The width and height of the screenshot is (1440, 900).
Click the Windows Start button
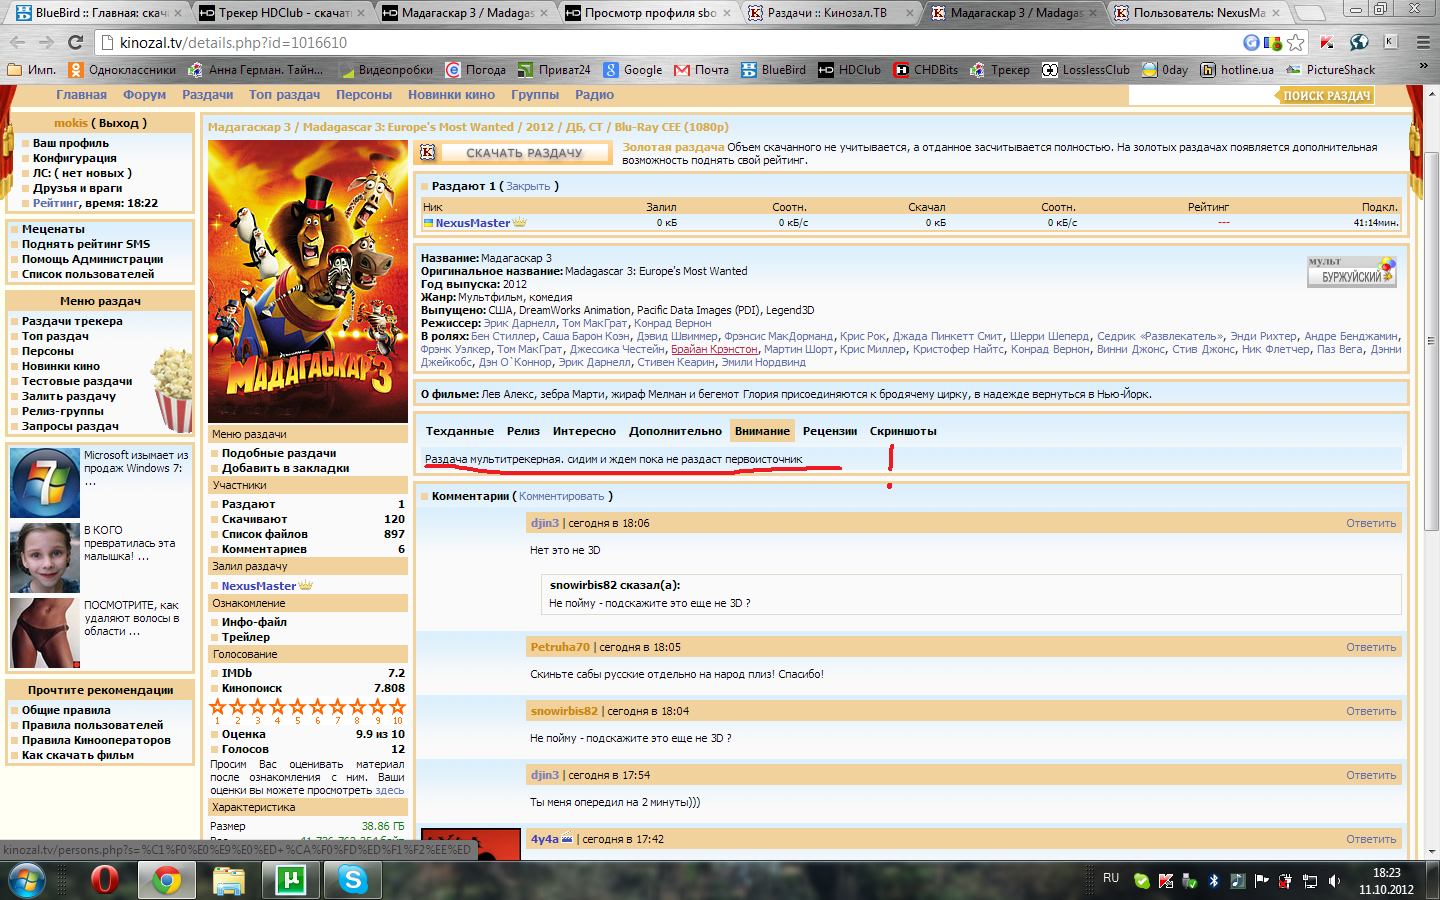(26, 880)
